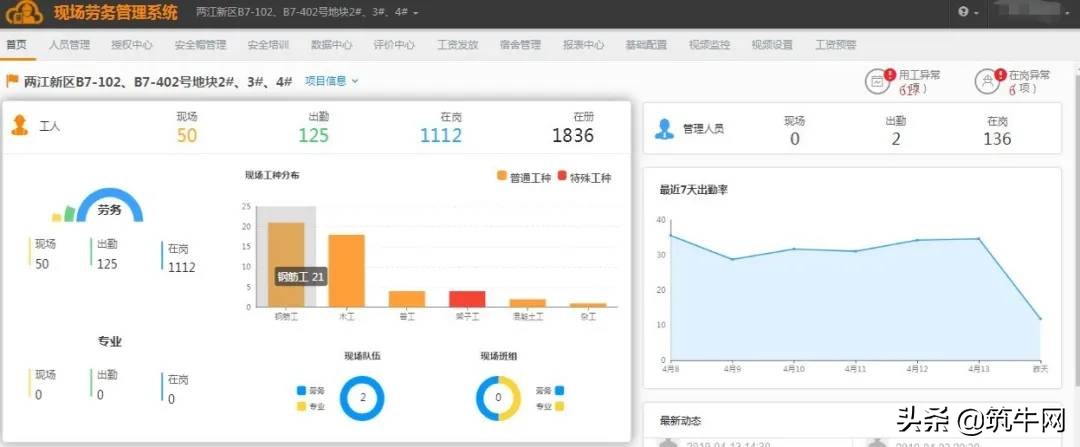Image resolution: width=1080 pixels, height=447 pixels.
Task: Click the orange cloud system logo
Action: click(x=23, y=12)
